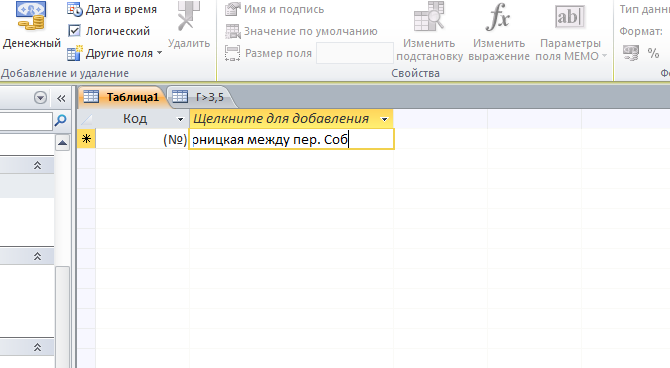The width and height of the screenshot is (670, 368).
Task: Select the new record row selector
Action: coord(86,139)
